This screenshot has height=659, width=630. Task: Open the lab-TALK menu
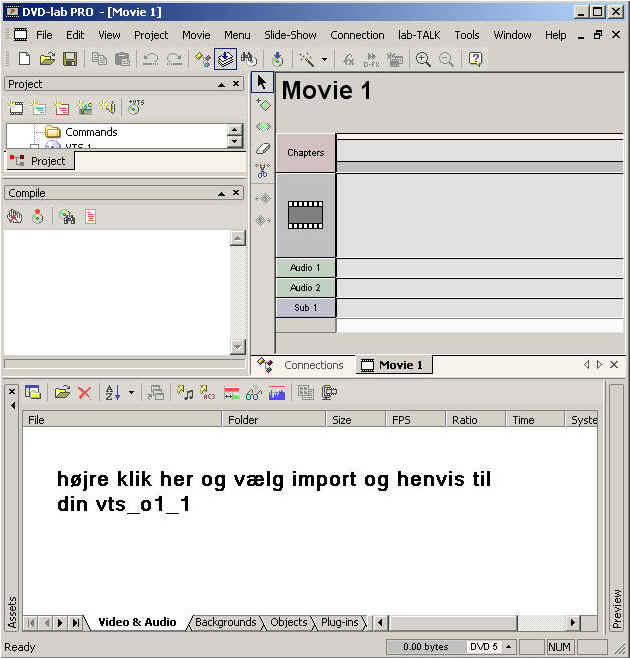point(419,35)
